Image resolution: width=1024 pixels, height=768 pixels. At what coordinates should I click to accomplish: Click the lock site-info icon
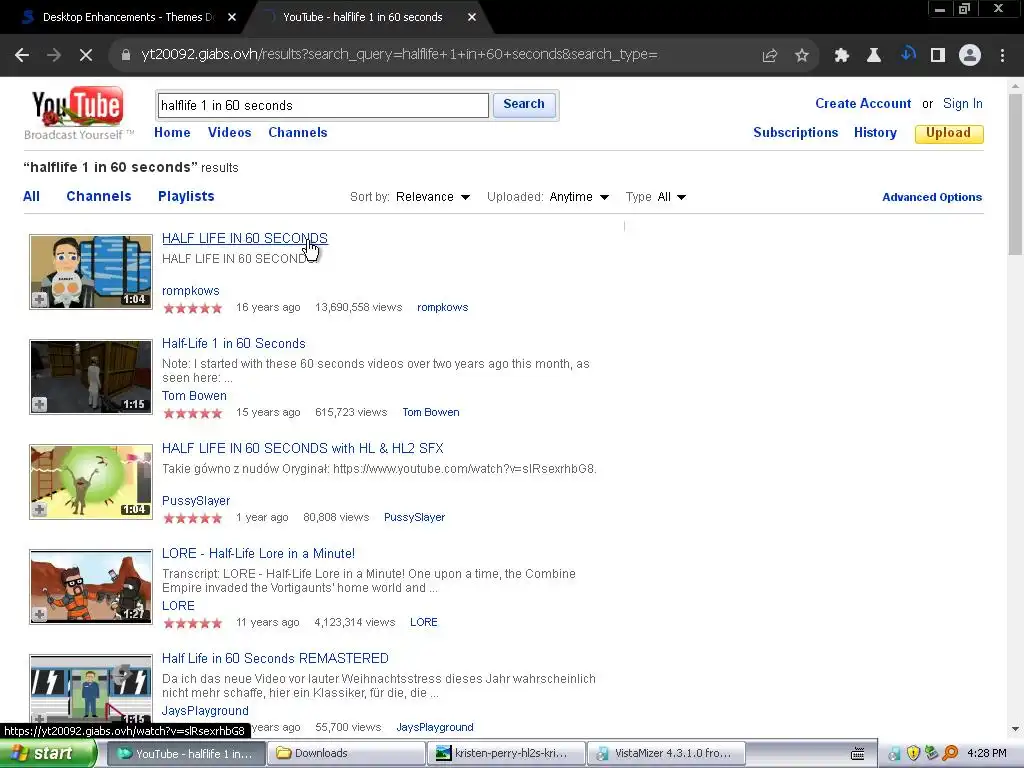pyautogui.click(x=126, y=56)
